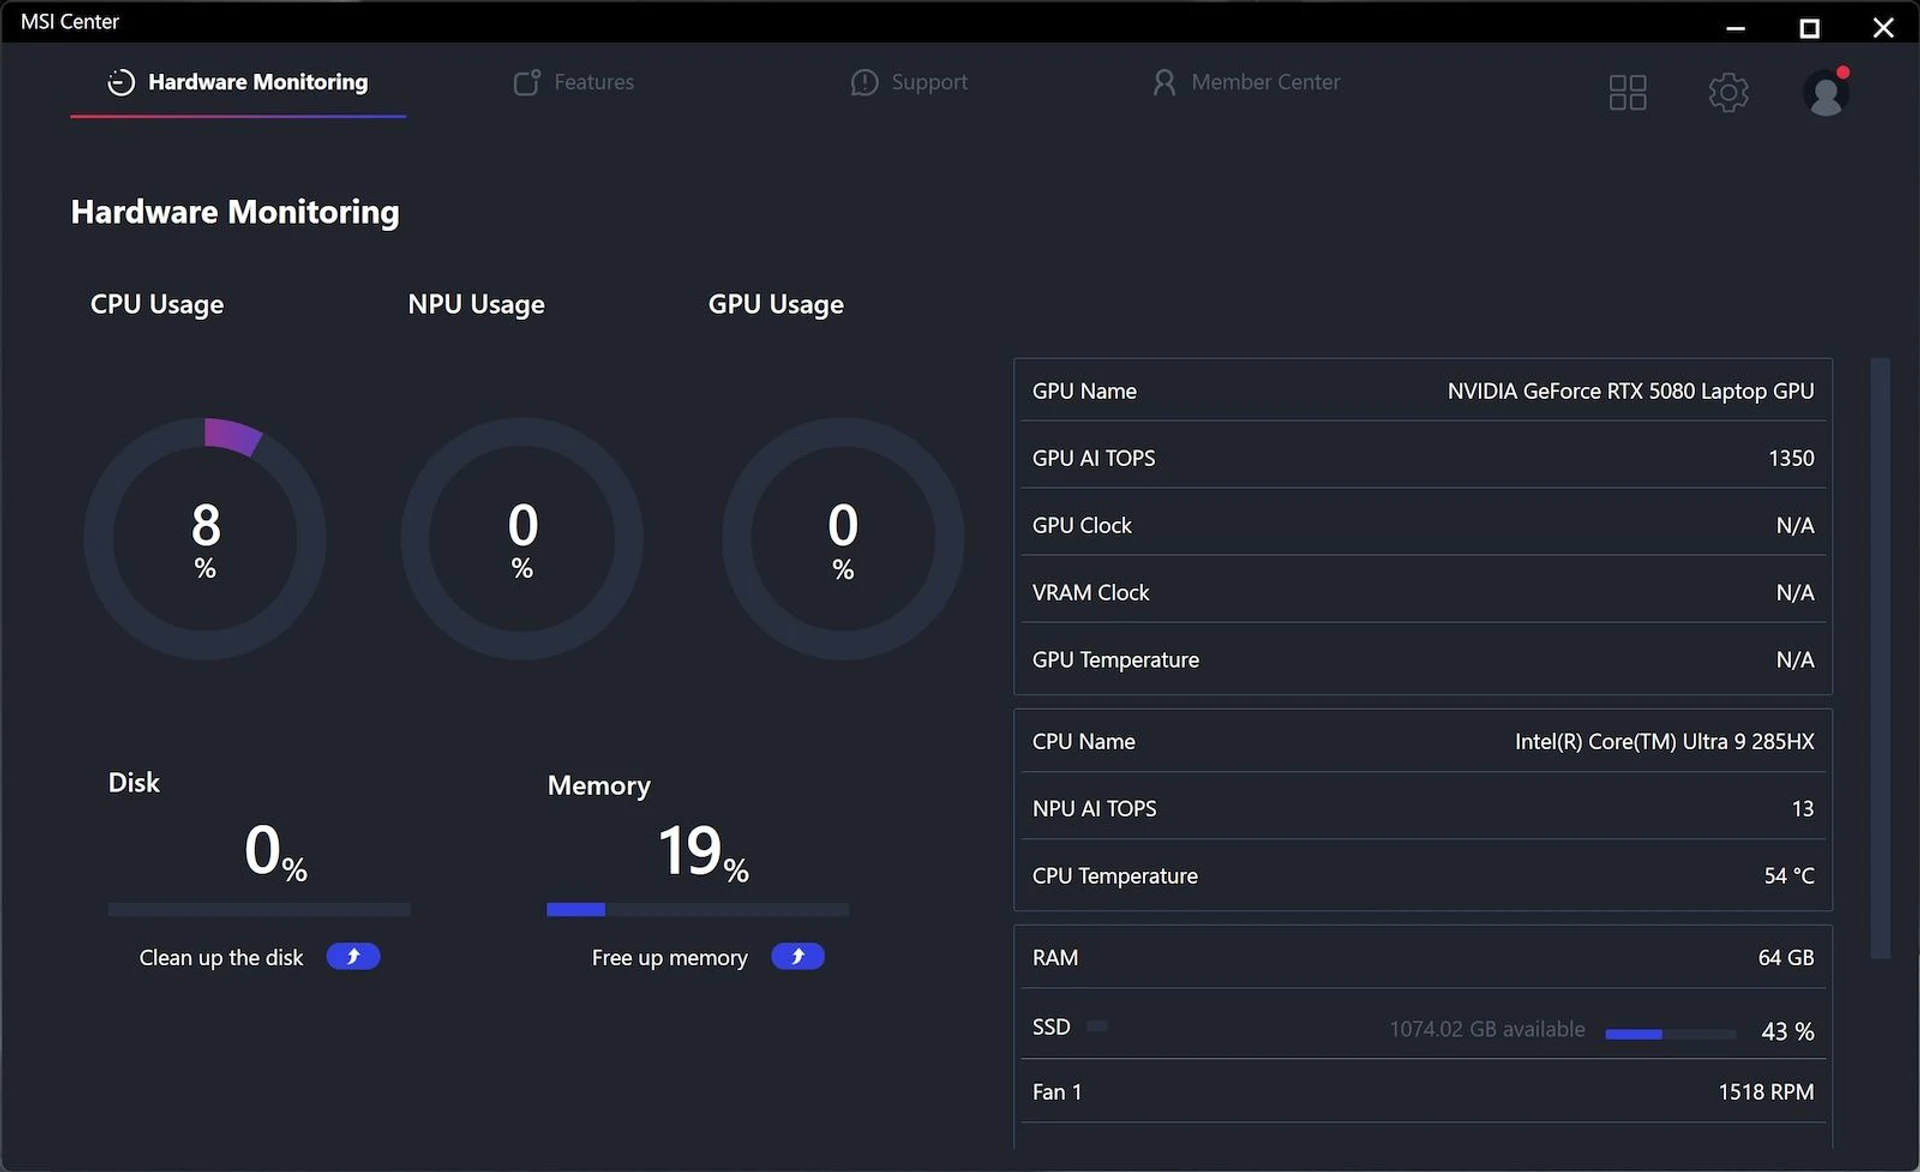Click the hardware info panel scrollbar
Viewport: 1920px width, 1172px height.
tap(1880, 658)
